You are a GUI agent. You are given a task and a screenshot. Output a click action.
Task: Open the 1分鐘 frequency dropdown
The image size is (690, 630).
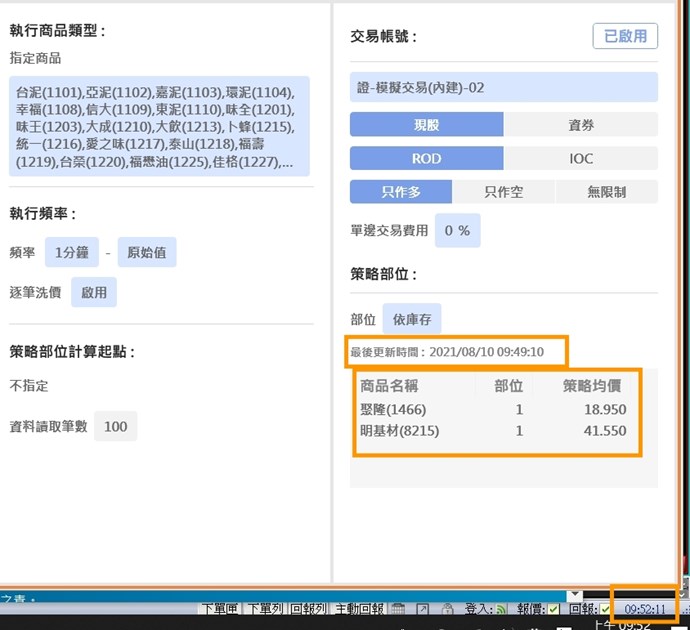(71, 253)
